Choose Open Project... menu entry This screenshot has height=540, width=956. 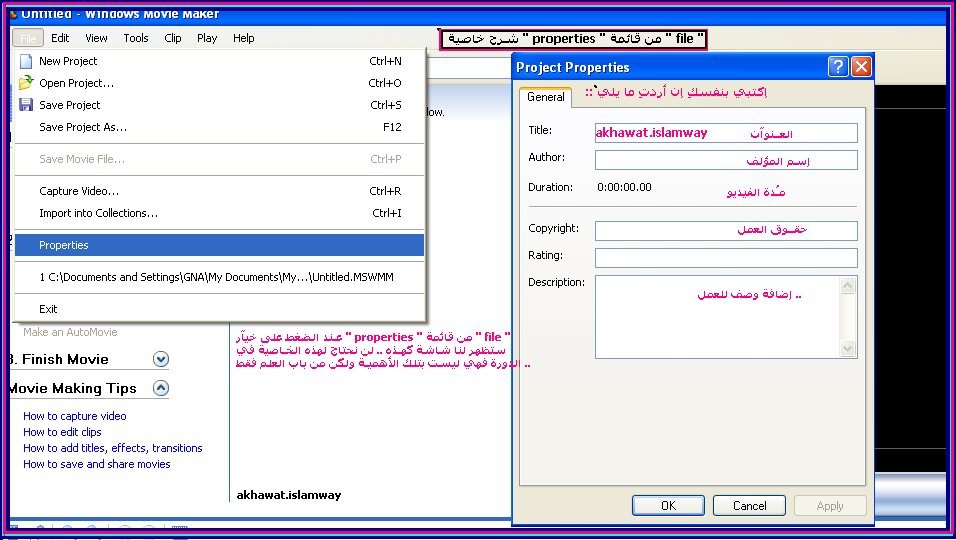219,83
